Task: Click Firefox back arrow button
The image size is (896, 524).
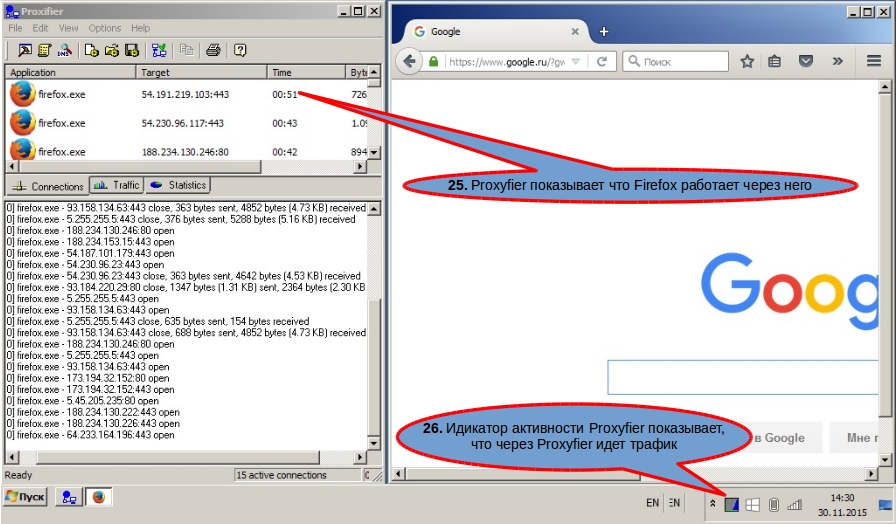Action: (409, 61)
